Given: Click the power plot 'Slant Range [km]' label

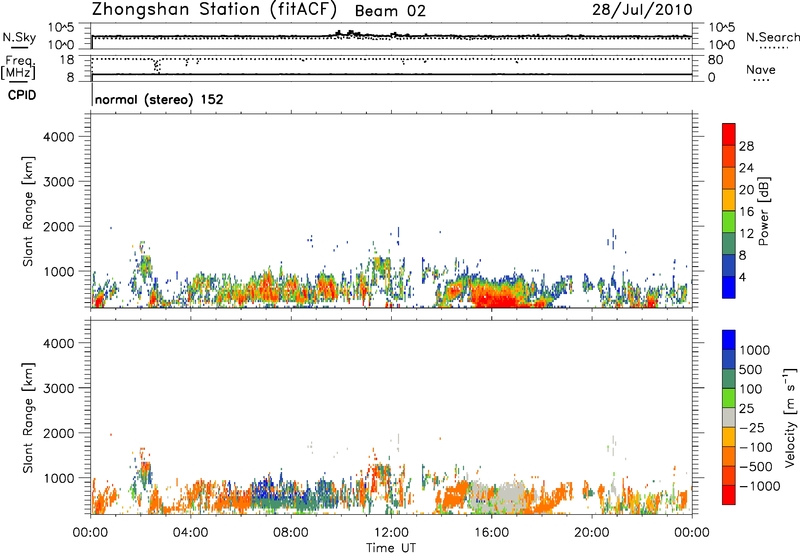Looking at the screenshot, I should pos(28,212).
